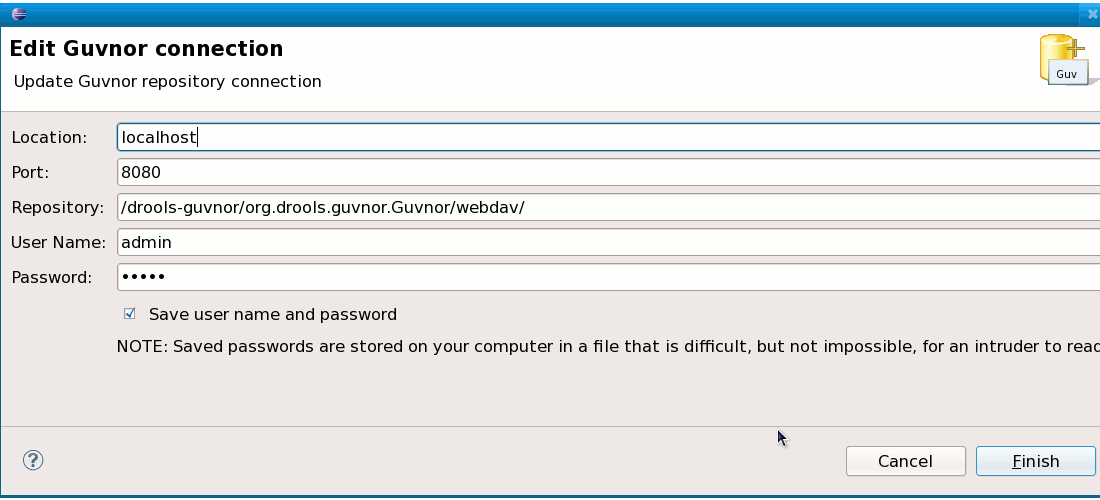
Task: Click the 'Password:' field label
Action: click(52, 278)
